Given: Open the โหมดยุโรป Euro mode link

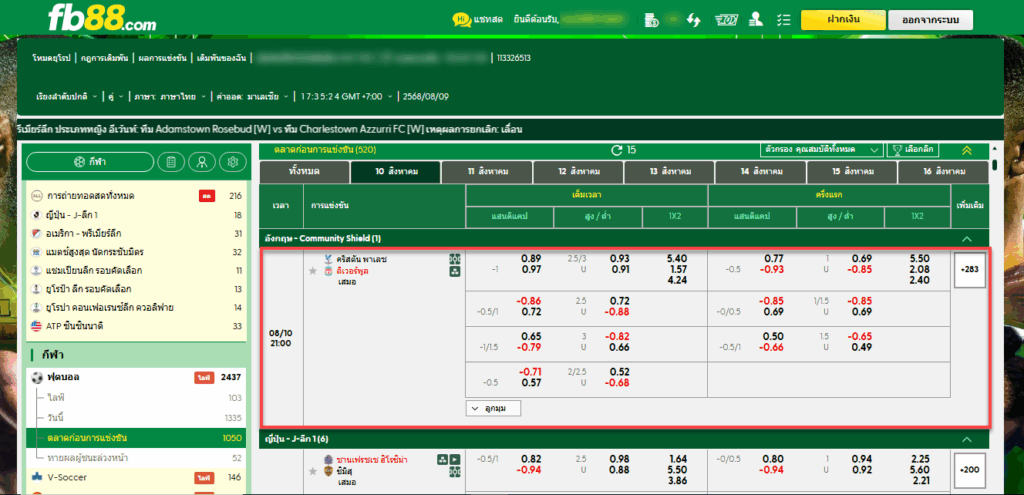Looking at the screenshot, I should (52, 58).
